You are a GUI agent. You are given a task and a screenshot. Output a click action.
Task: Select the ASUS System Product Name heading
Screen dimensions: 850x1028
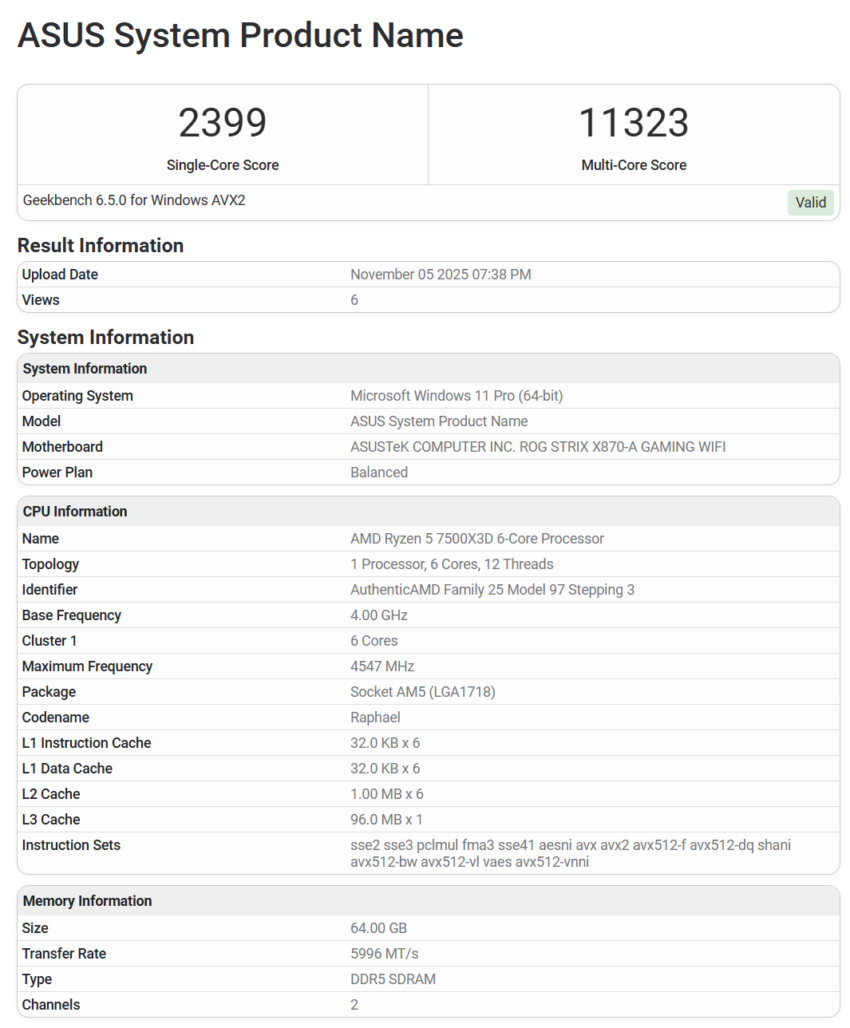point(240,35)
